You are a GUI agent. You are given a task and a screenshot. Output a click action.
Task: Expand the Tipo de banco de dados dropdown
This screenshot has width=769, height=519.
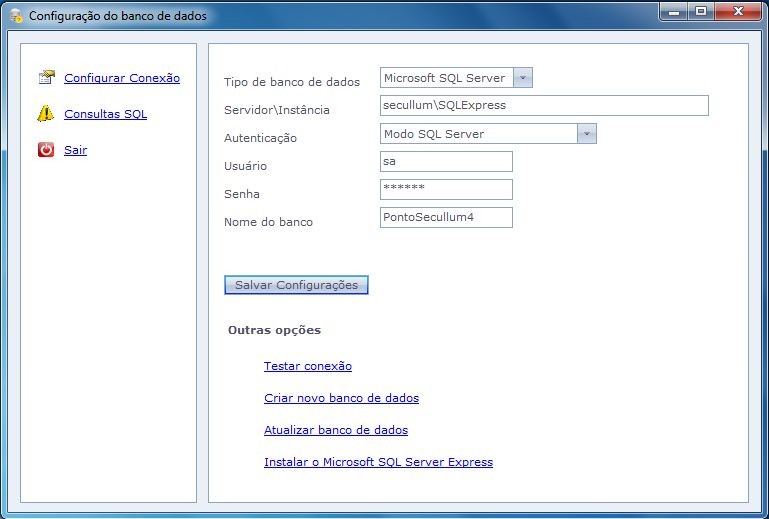(x=523, y=78)
